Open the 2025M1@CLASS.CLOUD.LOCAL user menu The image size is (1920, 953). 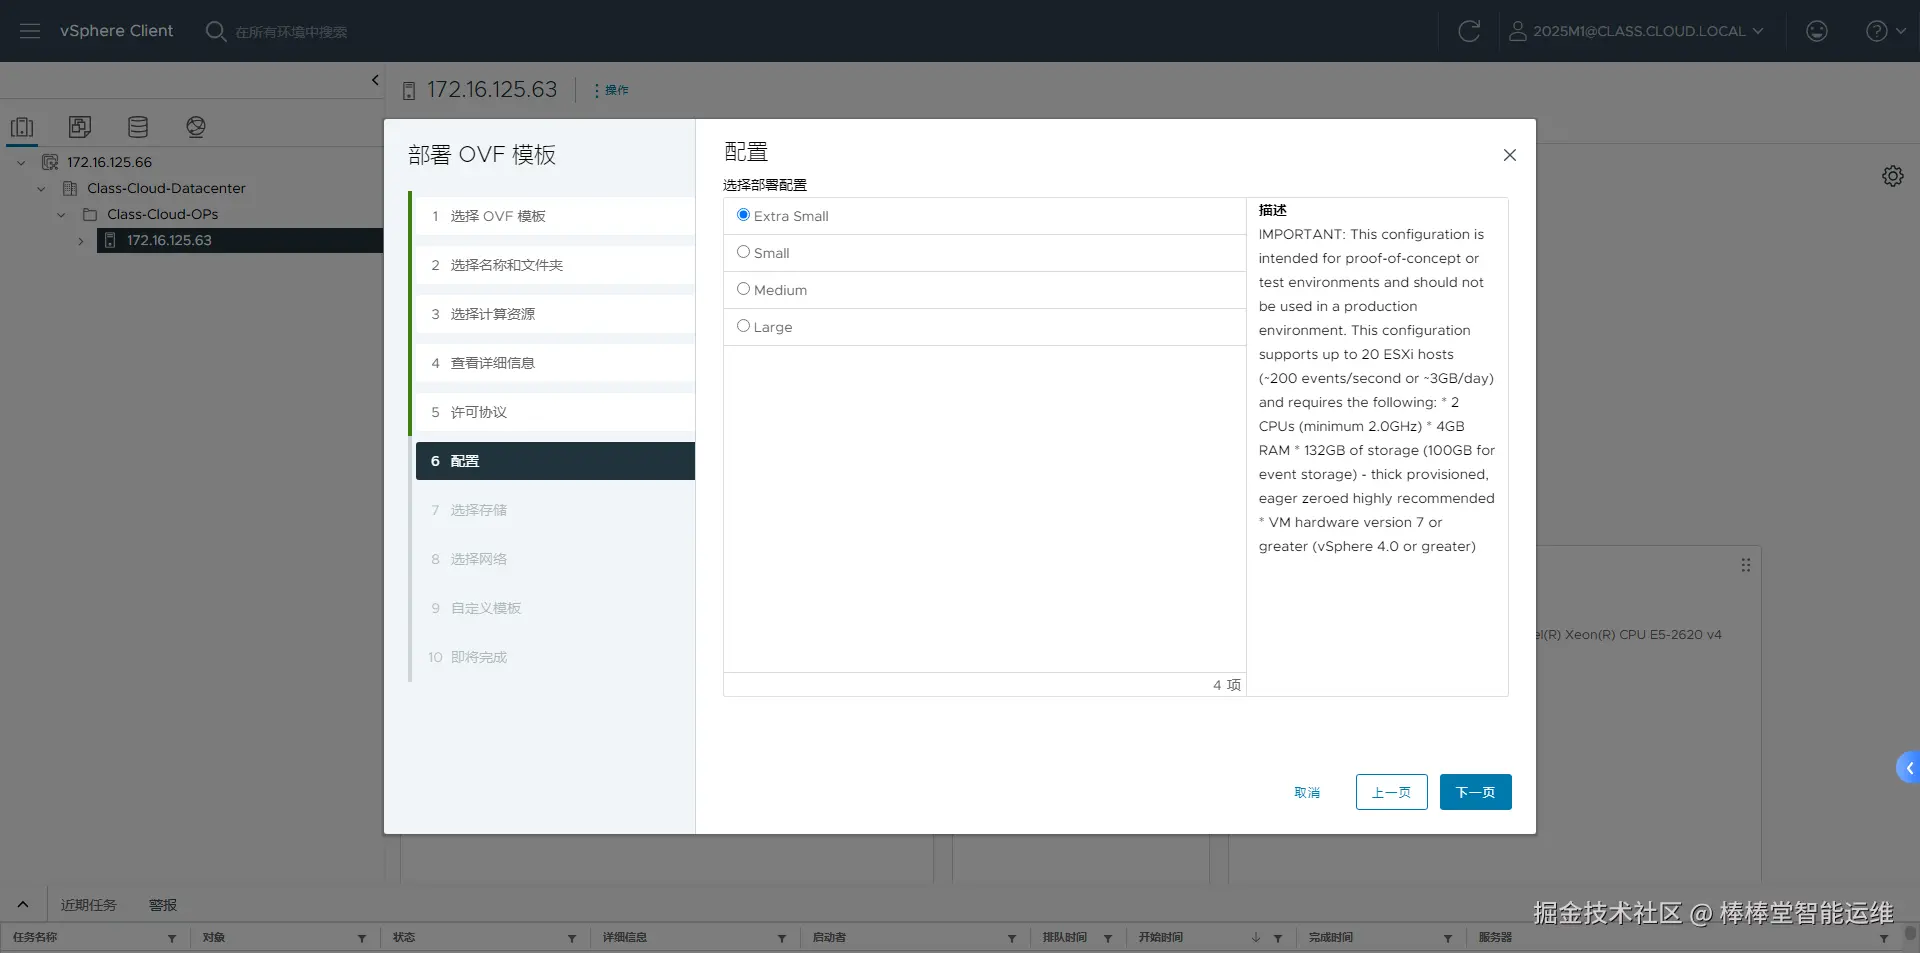point(1636,31)
